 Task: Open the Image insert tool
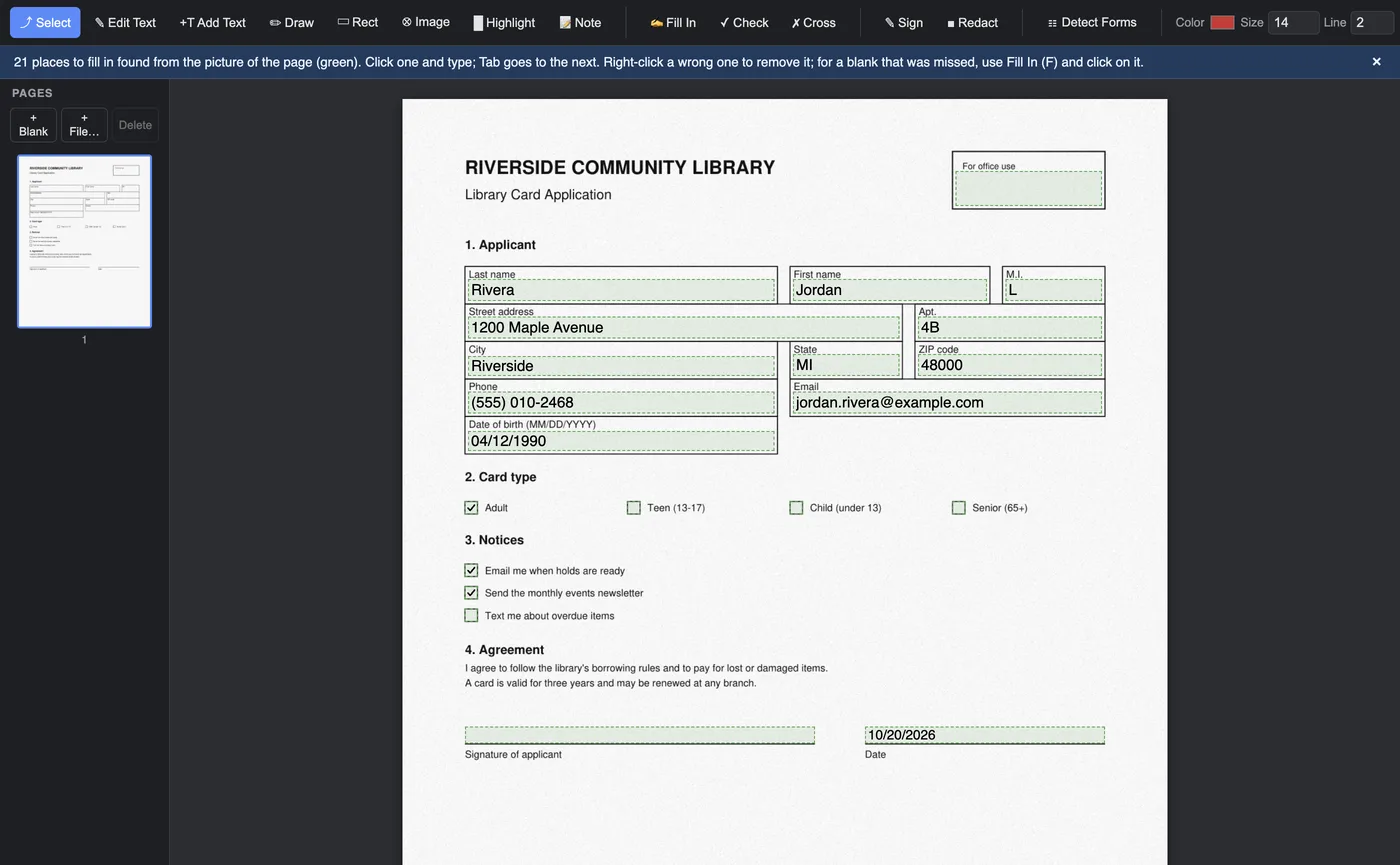point(426,22)
